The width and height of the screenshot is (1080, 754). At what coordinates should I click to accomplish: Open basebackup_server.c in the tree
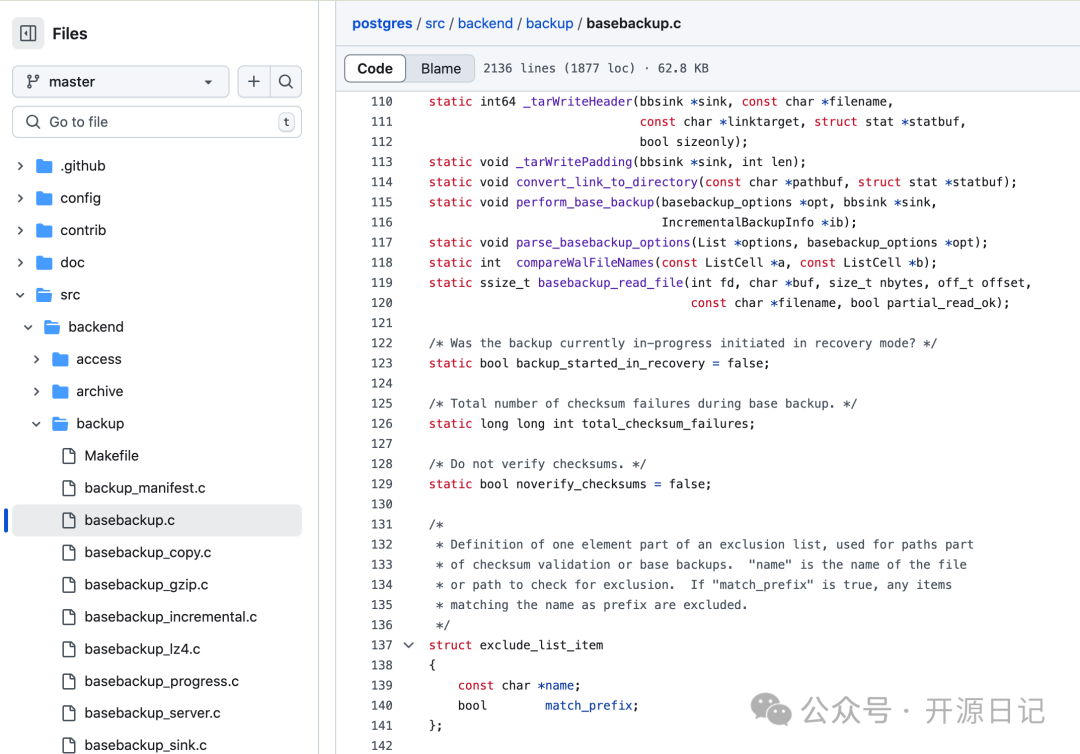[x=152, y=713]
